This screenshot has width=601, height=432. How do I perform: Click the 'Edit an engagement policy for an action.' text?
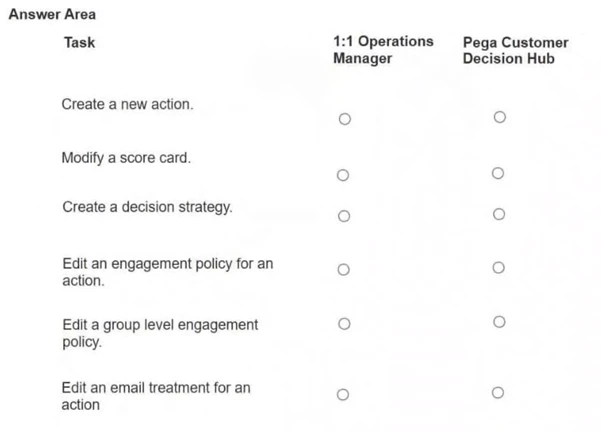pyautogui.click(x=168, y=272)
